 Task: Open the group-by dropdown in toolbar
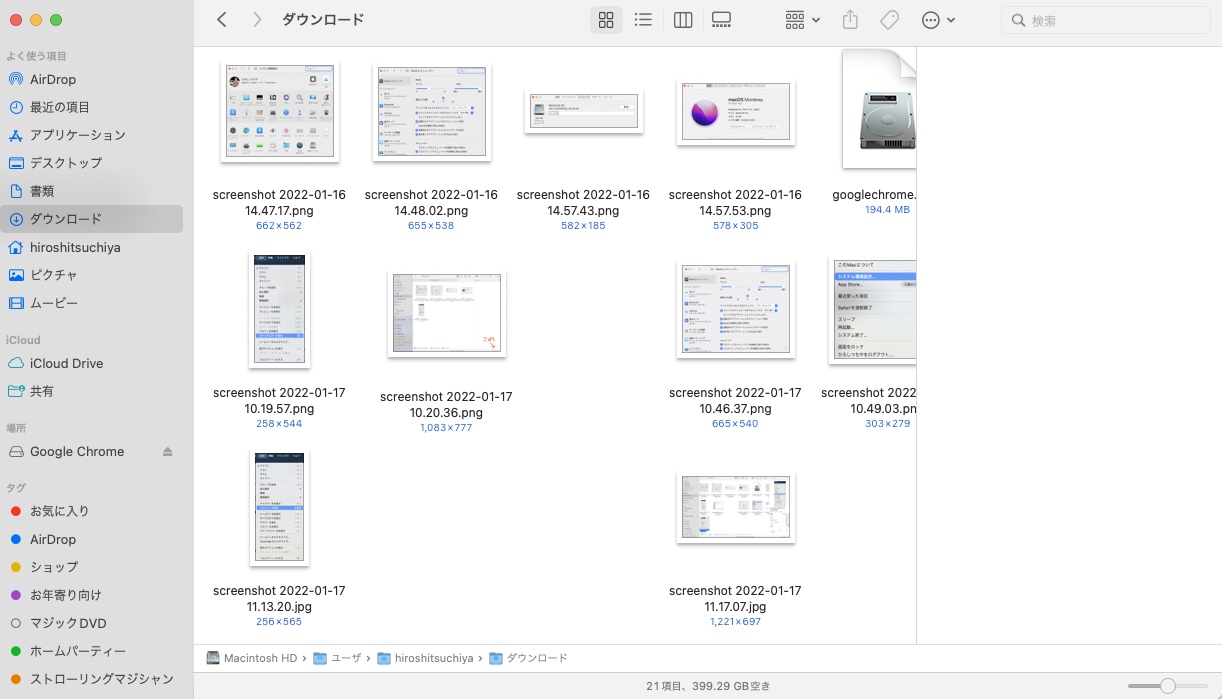802,20
